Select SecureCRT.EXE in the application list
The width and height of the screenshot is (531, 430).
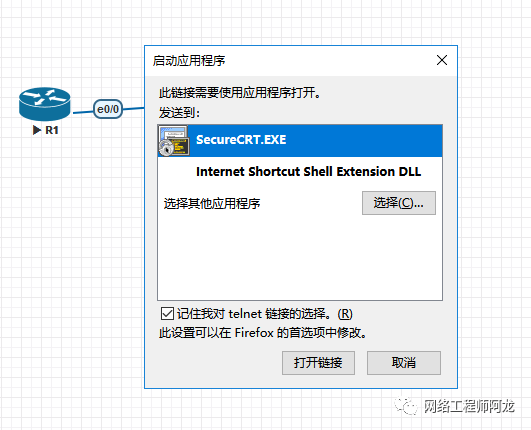(300, 140)
